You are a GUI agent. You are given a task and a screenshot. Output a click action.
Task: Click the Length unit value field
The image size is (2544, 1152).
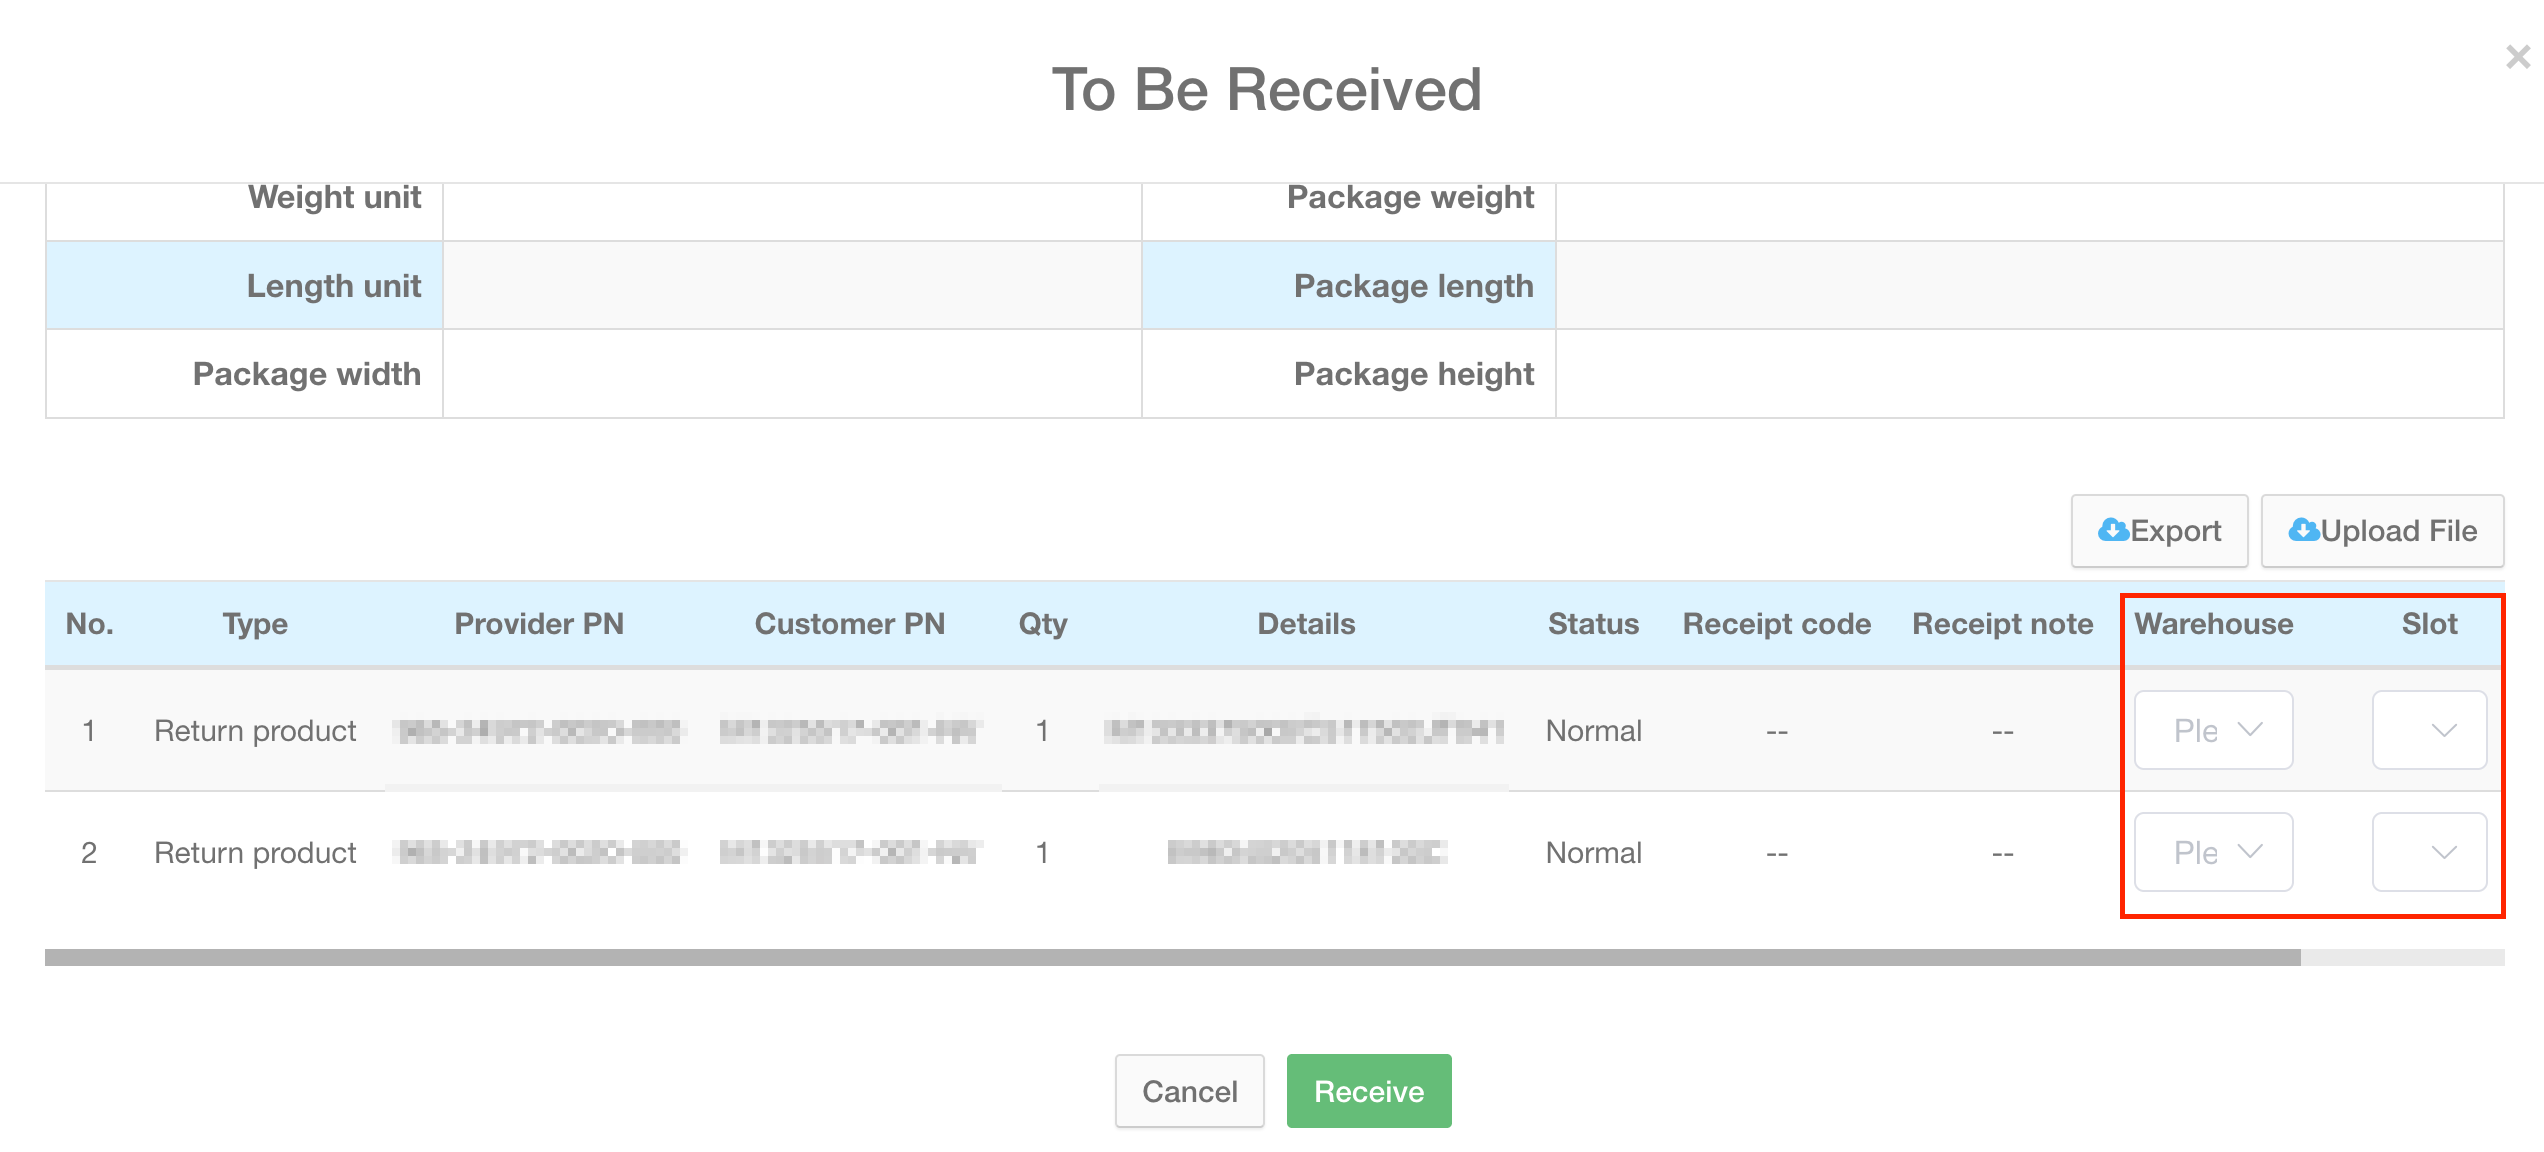(791, 286)
